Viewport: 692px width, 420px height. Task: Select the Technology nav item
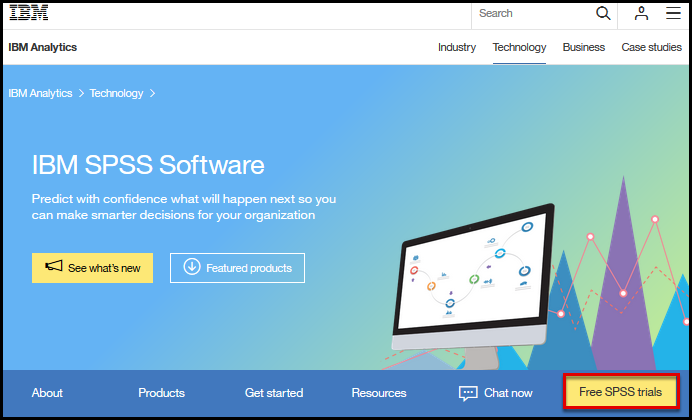(x=519, y=47)
